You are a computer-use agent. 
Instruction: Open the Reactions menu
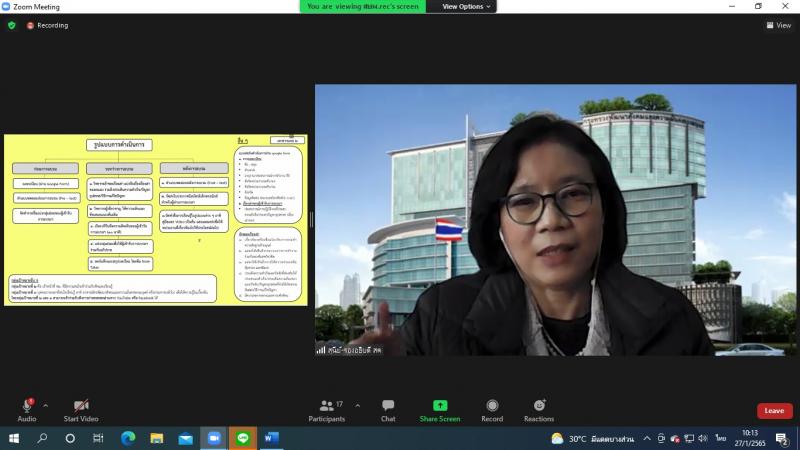coord(539,411)
